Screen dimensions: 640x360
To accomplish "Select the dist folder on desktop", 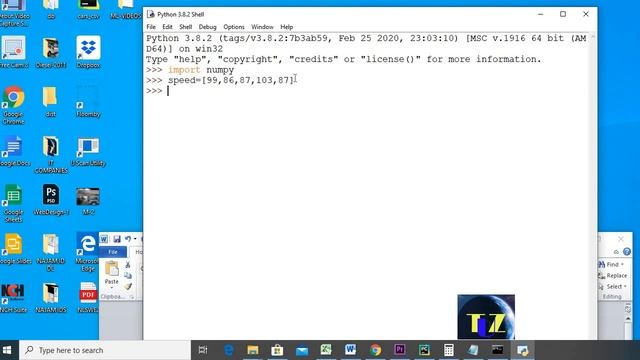I will point(51,102).
